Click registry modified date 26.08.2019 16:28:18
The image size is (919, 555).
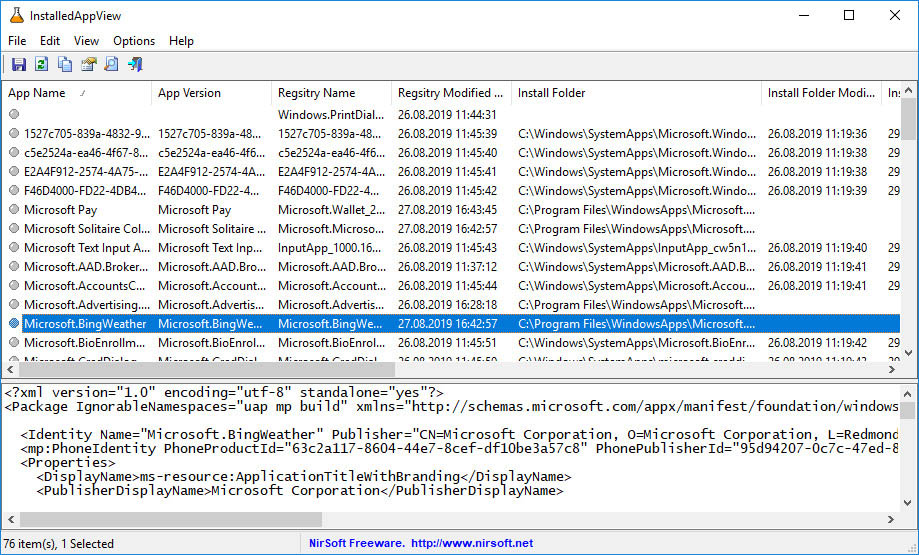click(x=447, y=305)
